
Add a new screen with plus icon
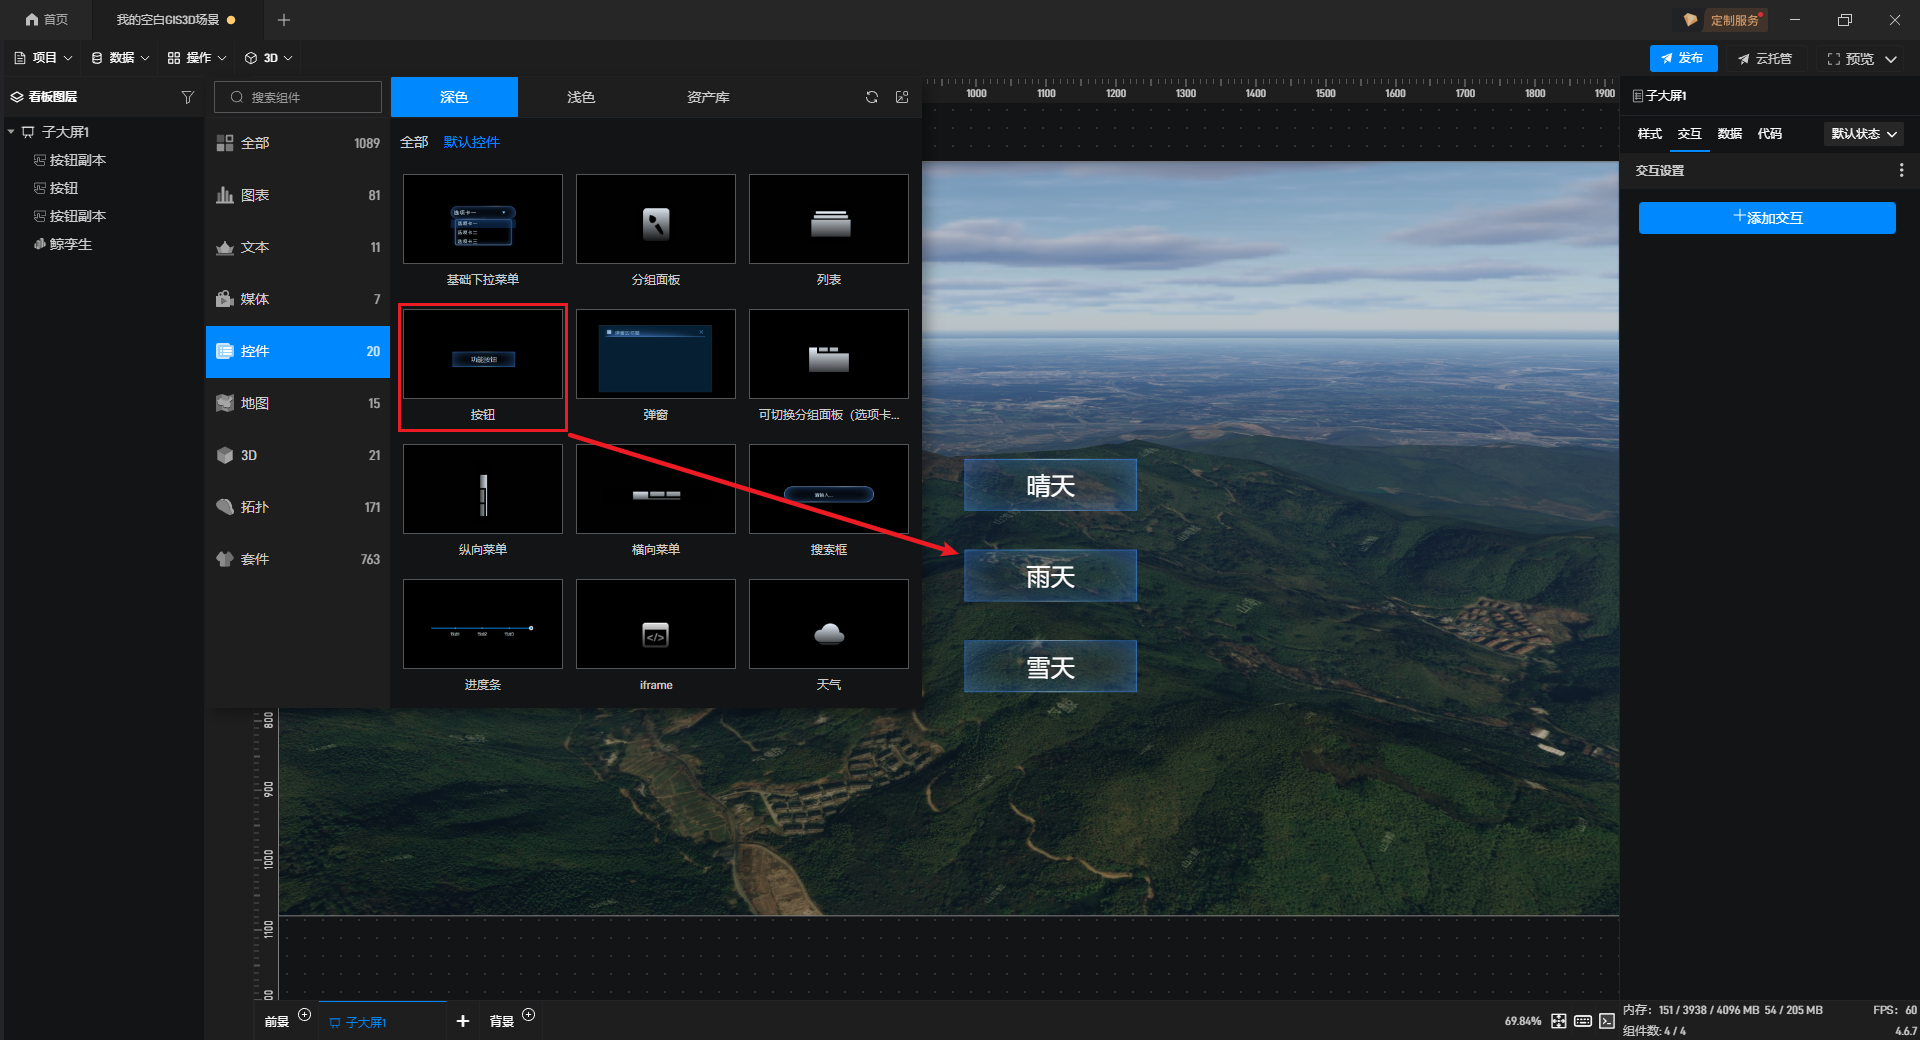coord(462,1021)
